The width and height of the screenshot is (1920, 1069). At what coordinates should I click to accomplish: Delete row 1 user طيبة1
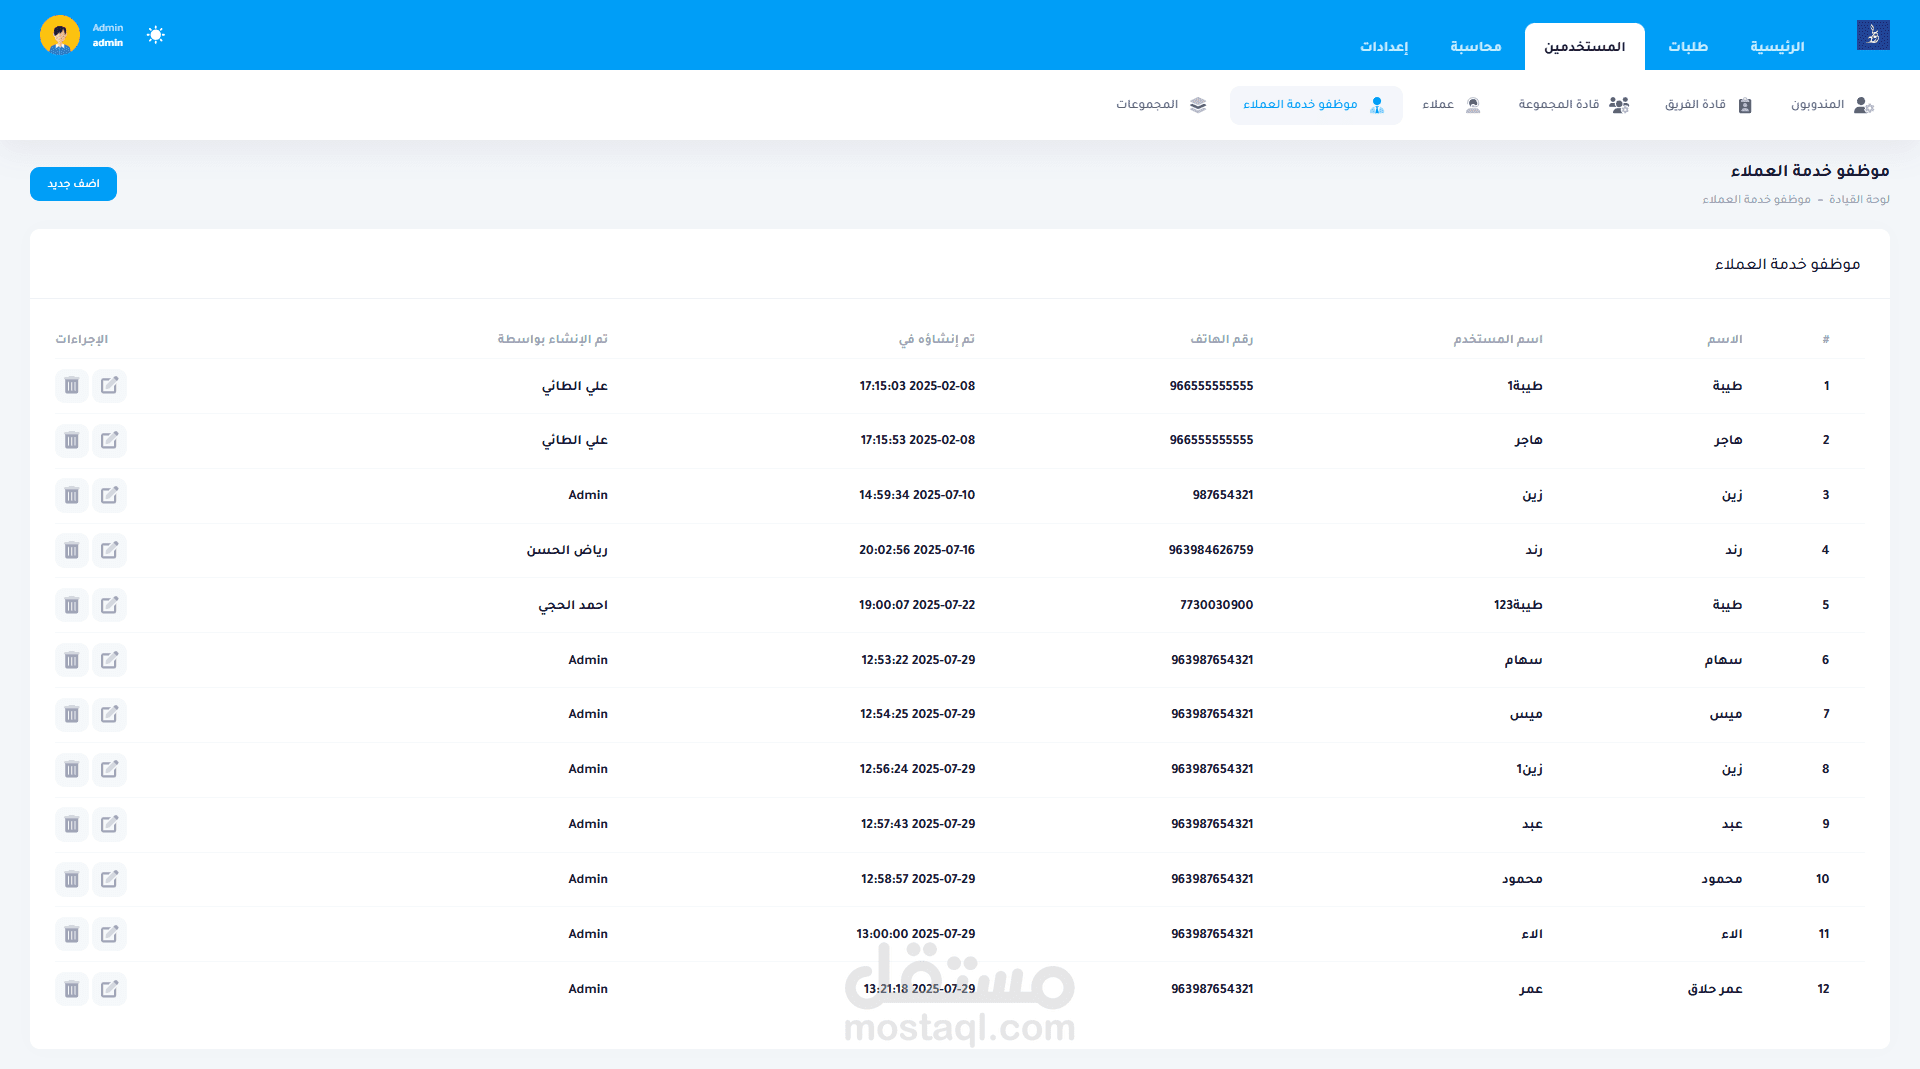point(71,385)
